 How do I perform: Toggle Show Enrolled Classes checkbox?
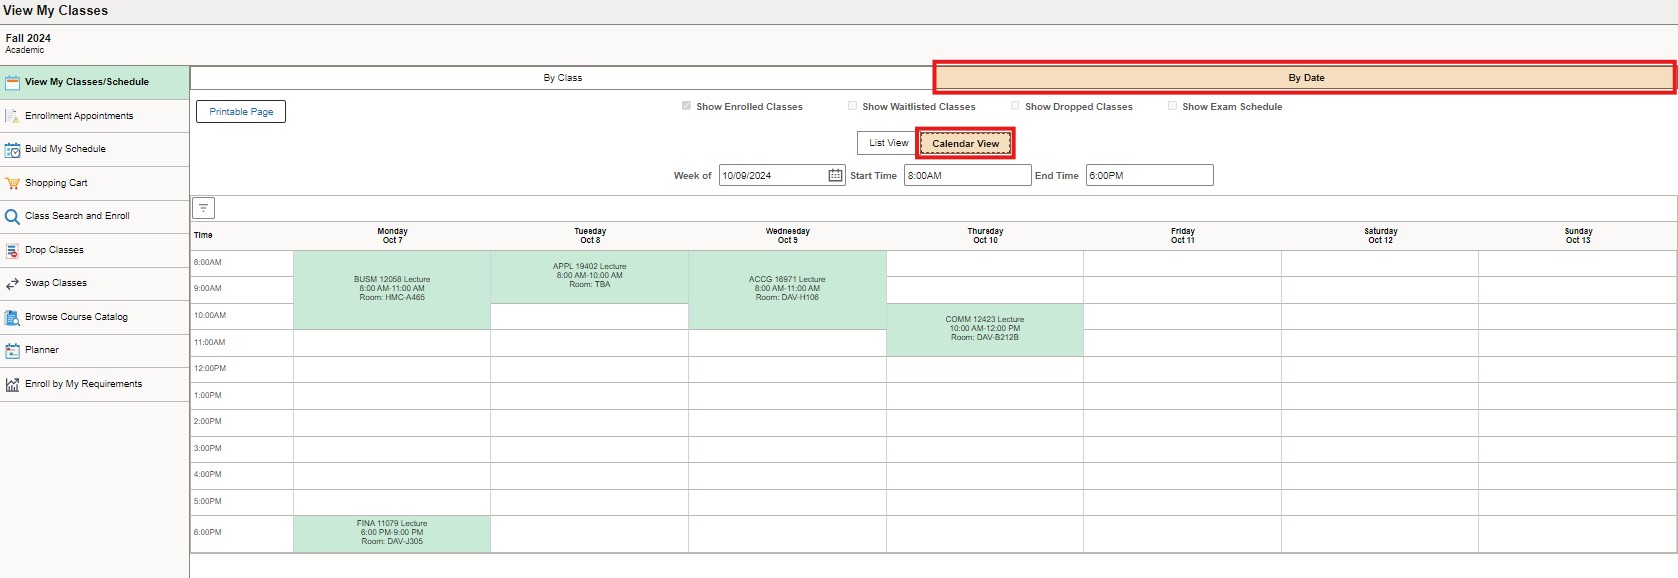point(686,106)
